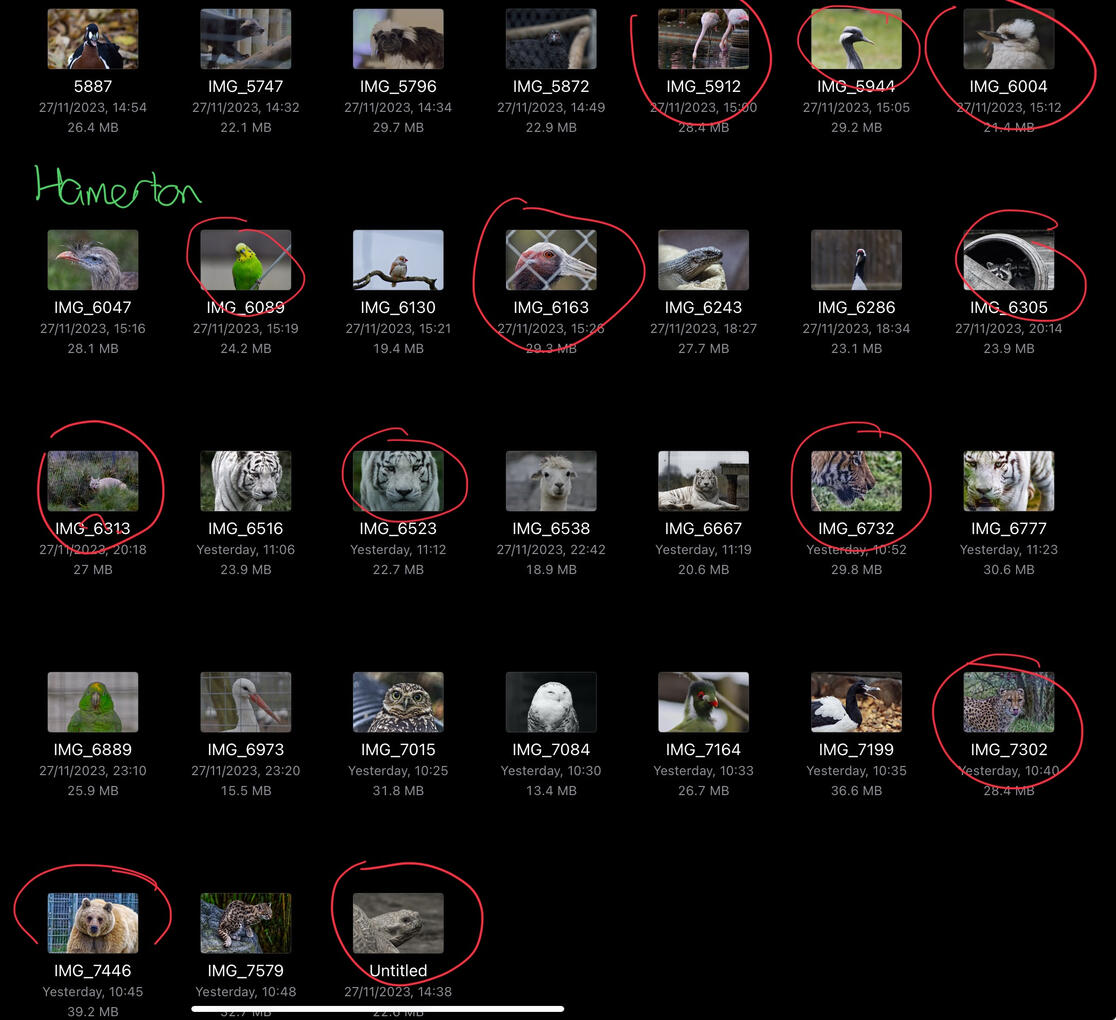Viewport: 1116px width, 1020px height.
Task: Select the IMG_7084 snowy owl thumbnail
Action: coord(551,702)
